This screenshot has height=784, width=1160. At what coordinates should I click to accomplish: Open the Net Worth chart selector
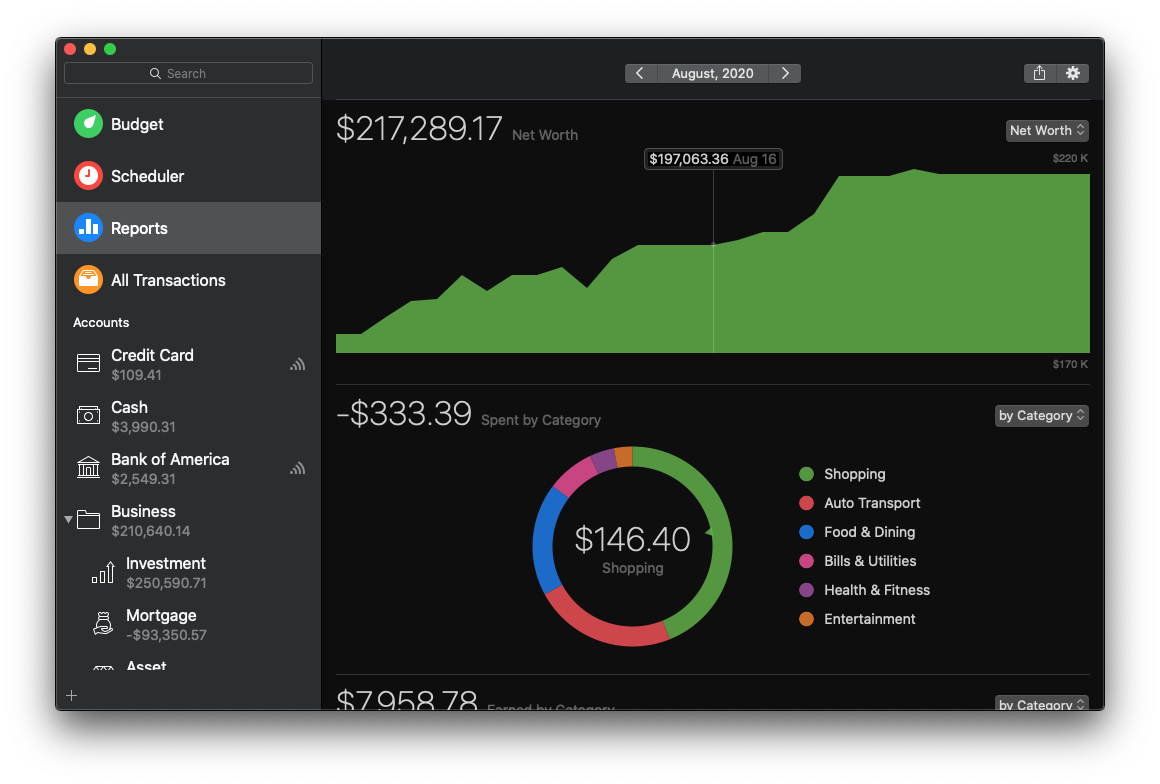click(x=1047, y=130)
